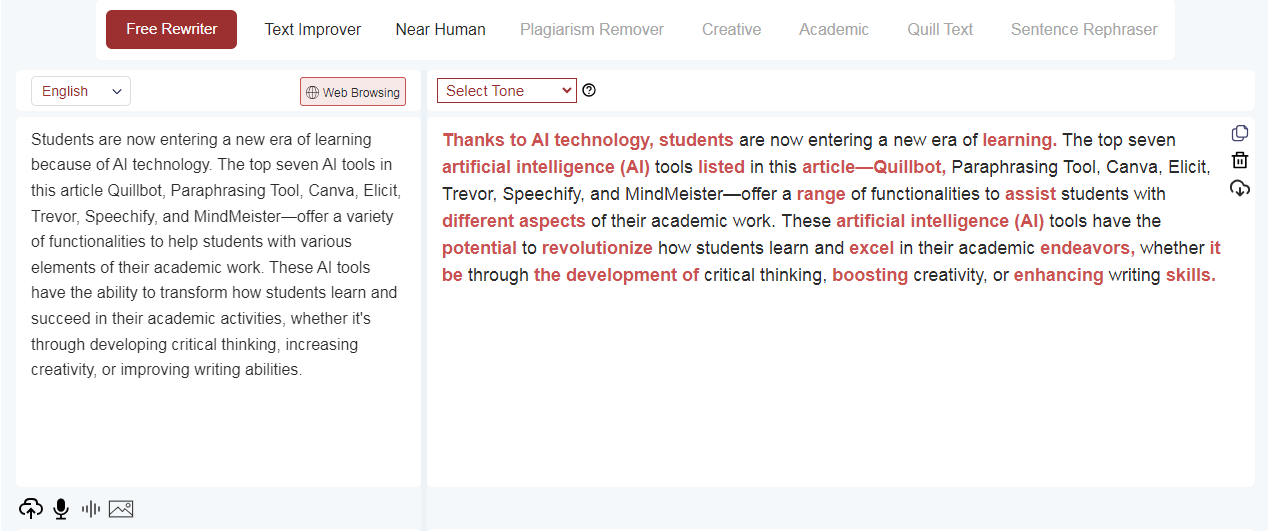Choose the Creative mode tab

pos(732,30)
